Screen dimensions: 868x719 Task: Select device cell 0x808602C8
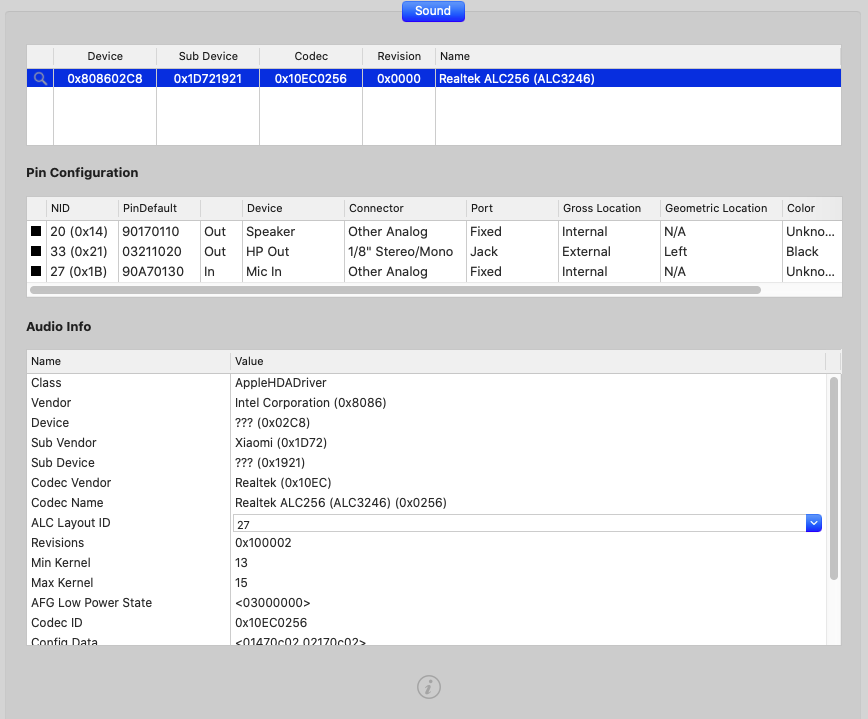(105, 79)
